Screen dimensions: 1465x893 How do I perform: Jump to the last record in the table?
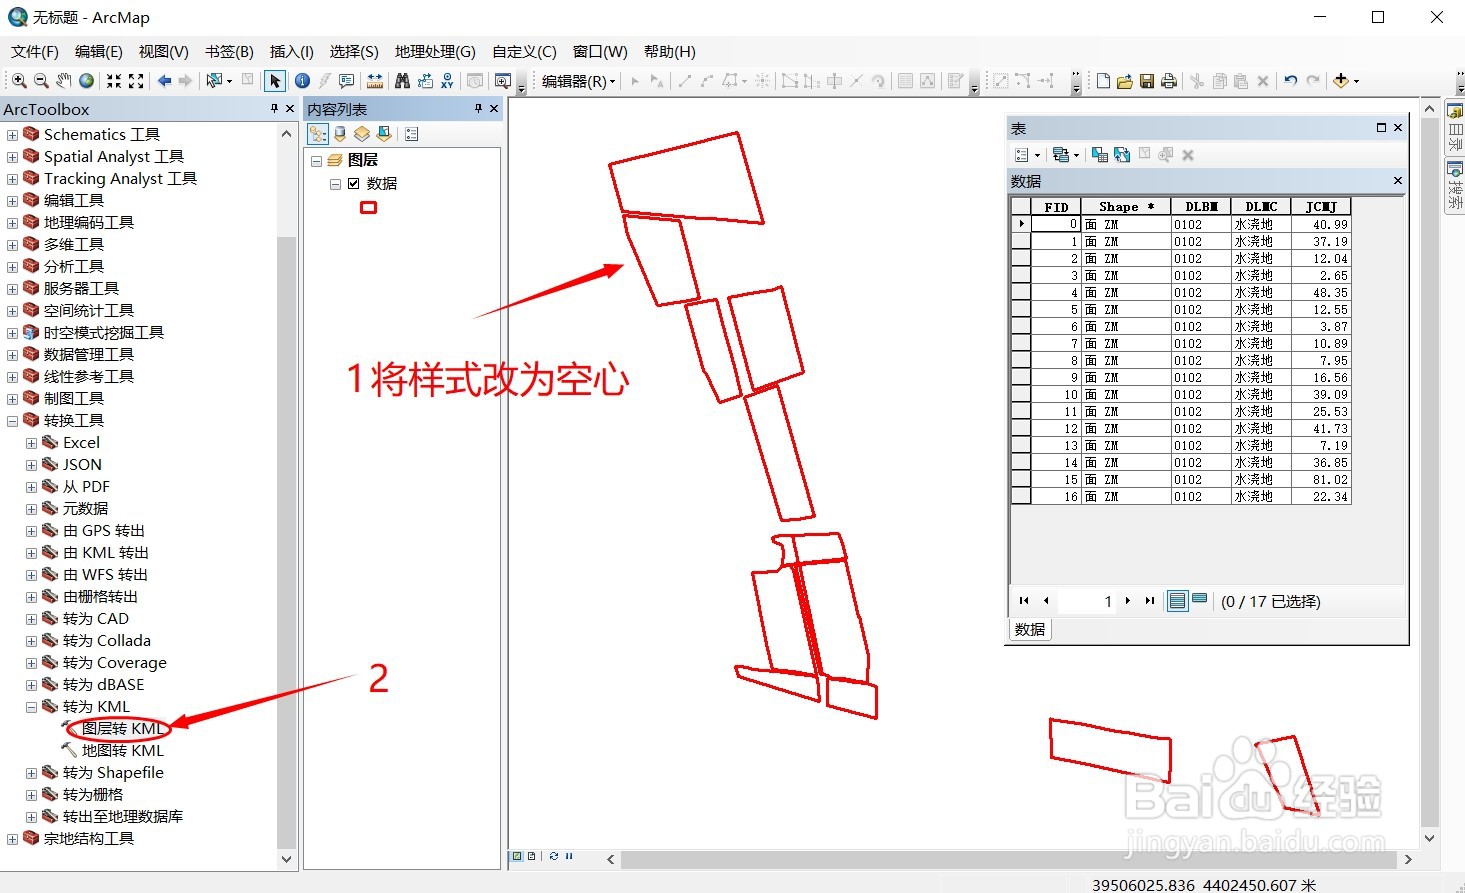pos(1148,600)
